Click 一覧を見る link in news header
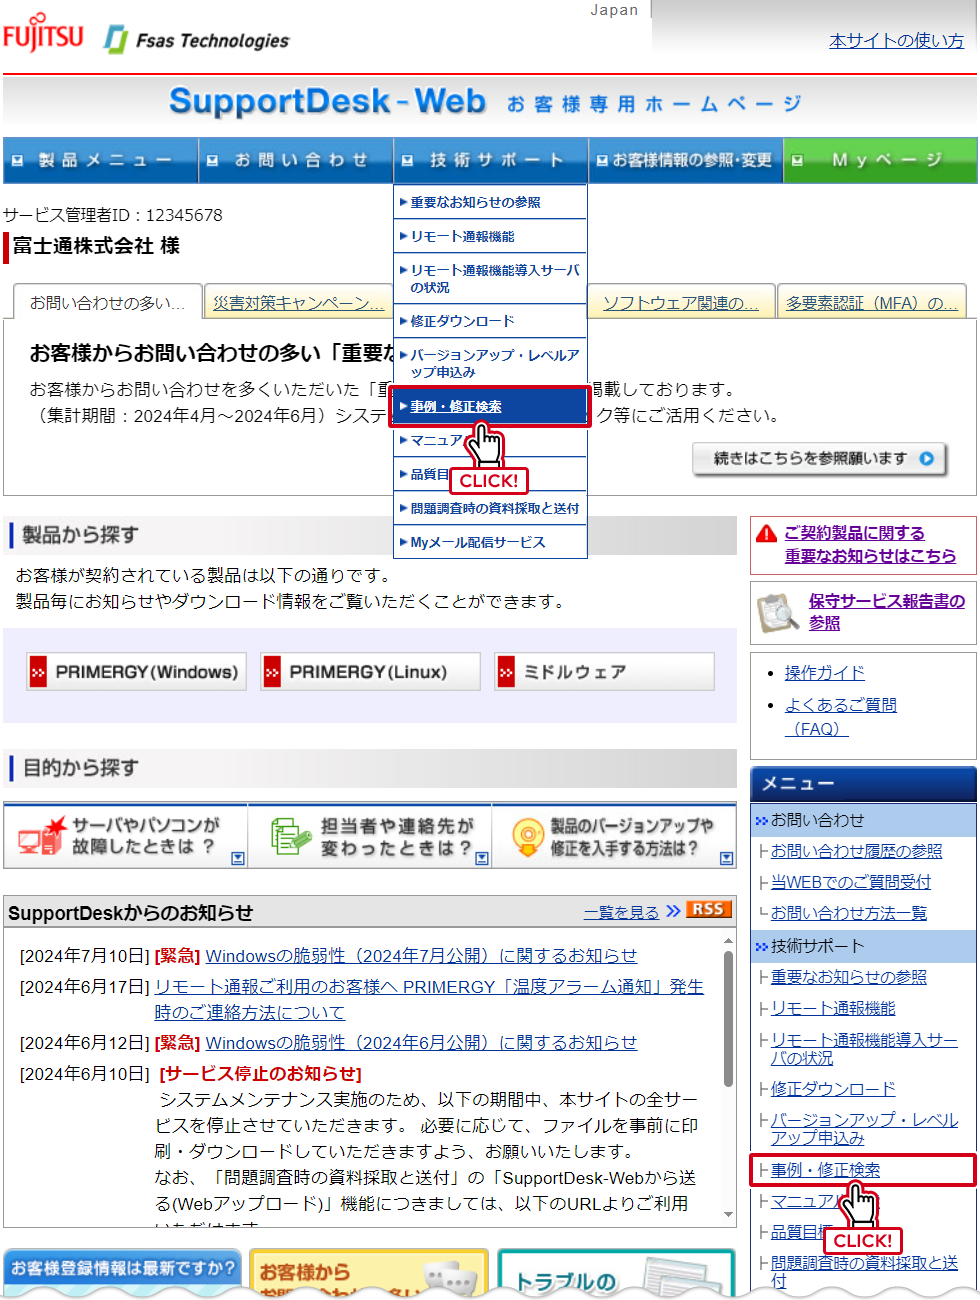This screenshot has height=1300, width=980. pyautogui.click(x=621, y=912)
